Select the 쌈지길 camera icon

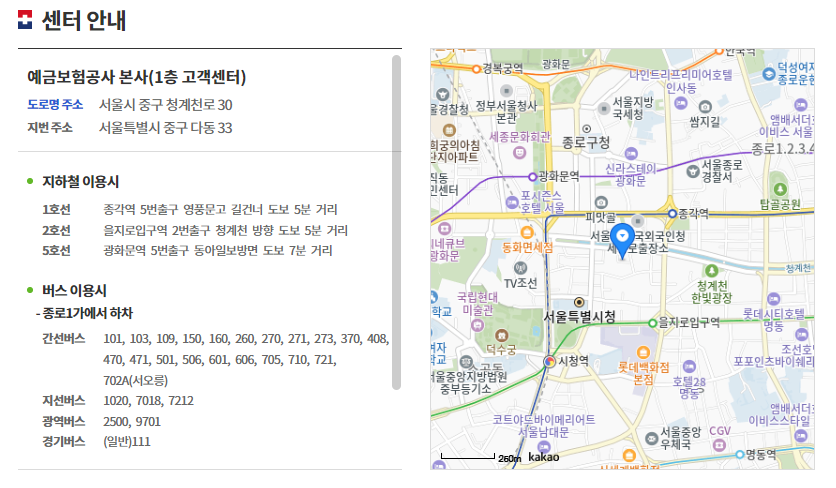[705, 106]
